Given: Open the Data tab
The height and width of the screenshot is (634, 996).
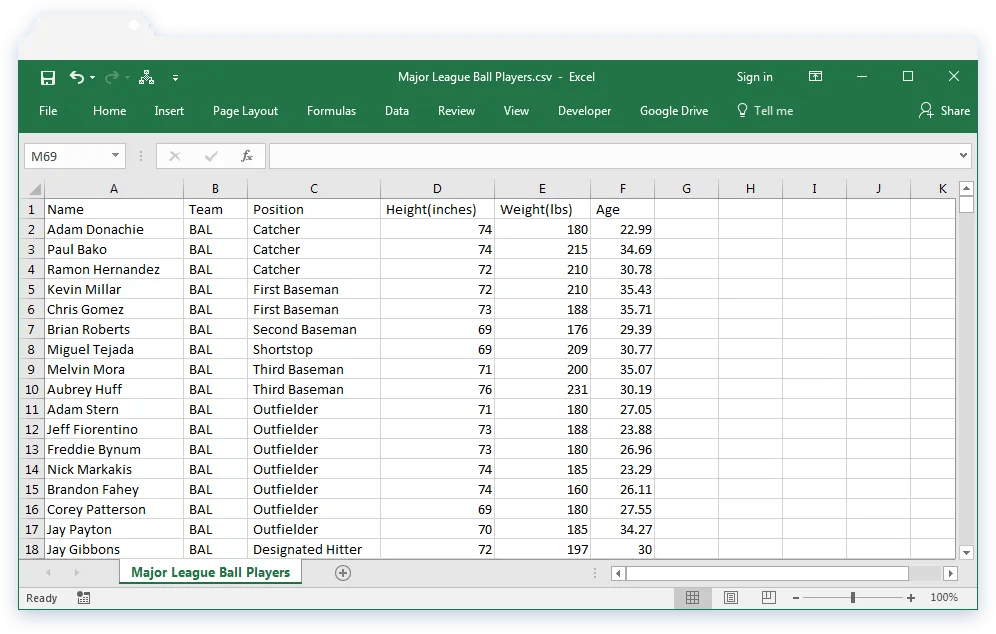Looking at the screenshot, I should coord(397,111).
